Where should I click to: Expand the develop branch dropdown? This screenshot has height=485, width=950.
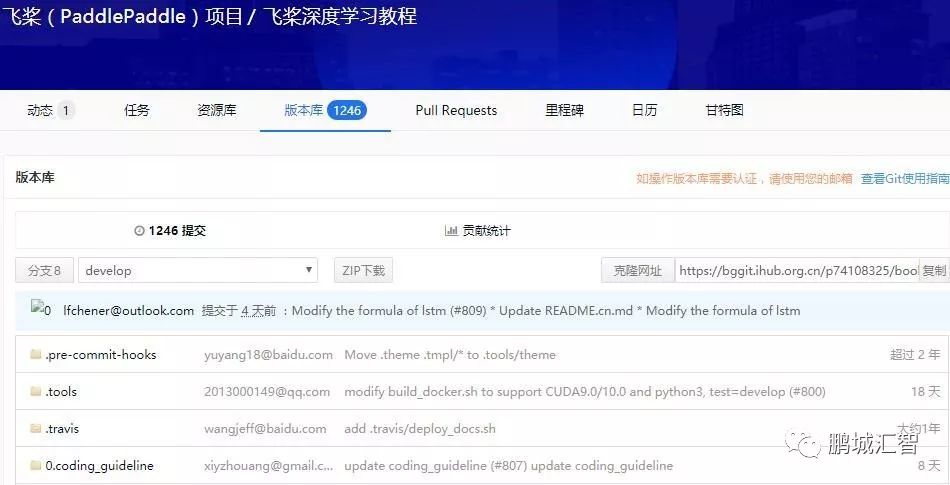pos(198,271)
